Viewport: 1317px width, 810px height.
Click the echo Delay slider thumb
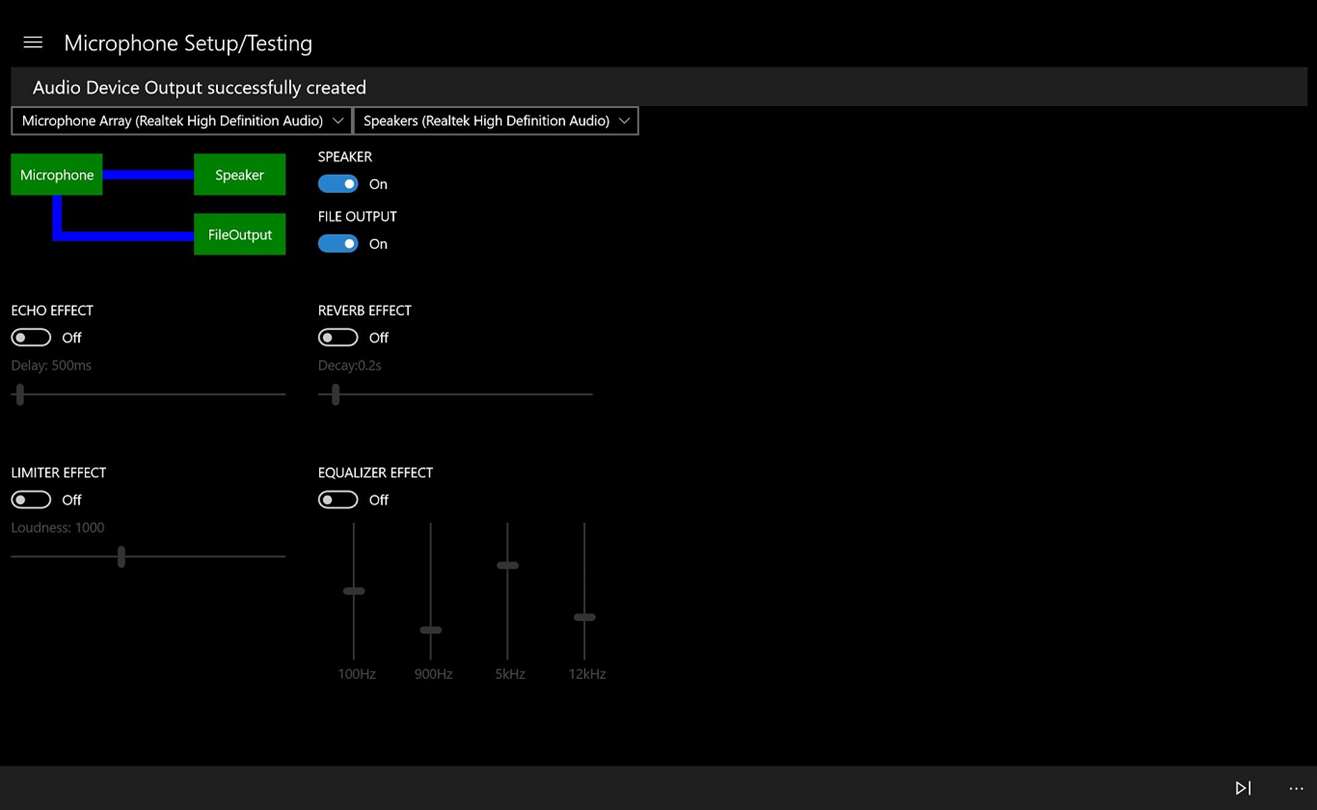pos(20,394)
